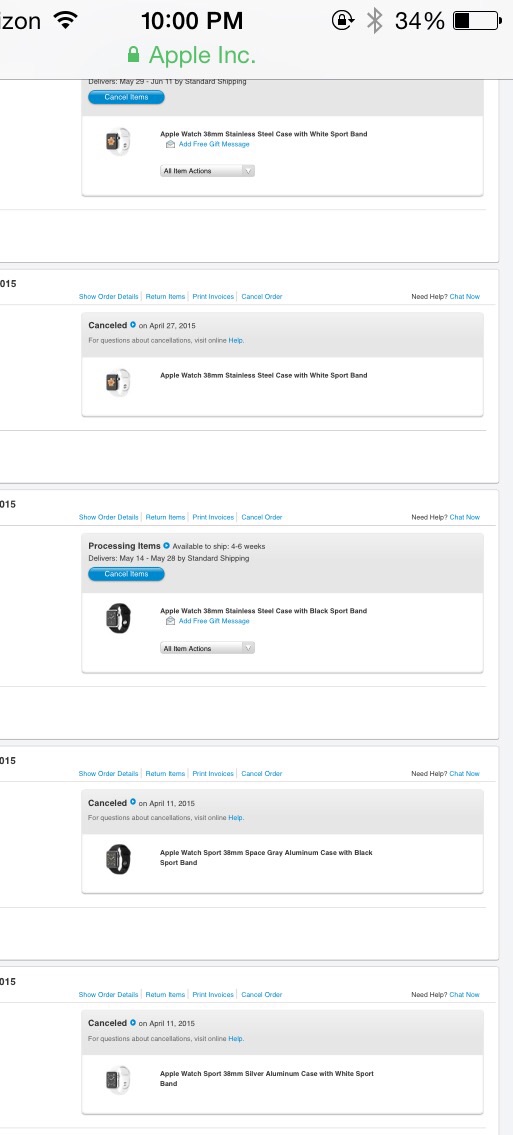Image resolution: width=513 pixels, height=1135 pixels.
Task: Click Print Invoices for the processing order
Action: (213, 518)
